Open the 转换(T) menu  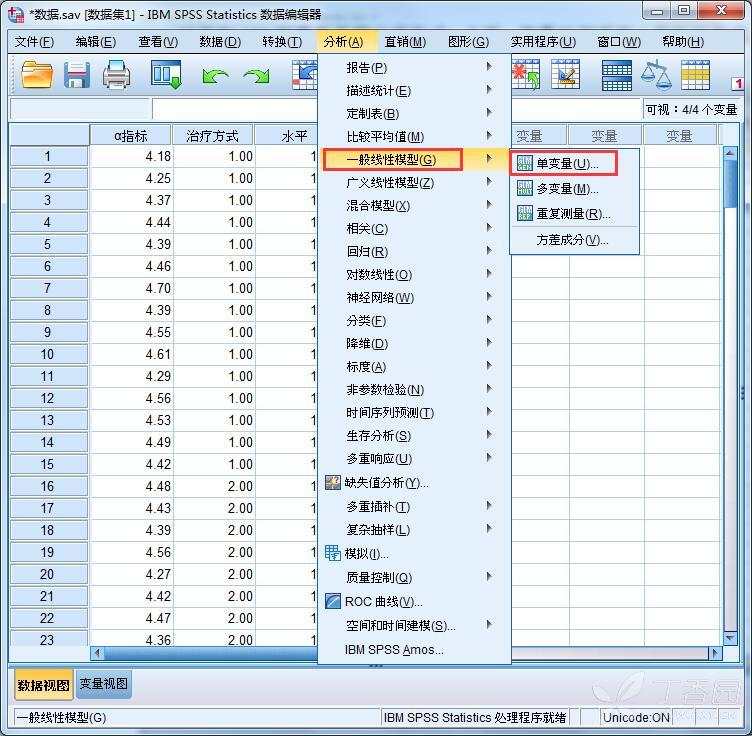click(282, 42)
